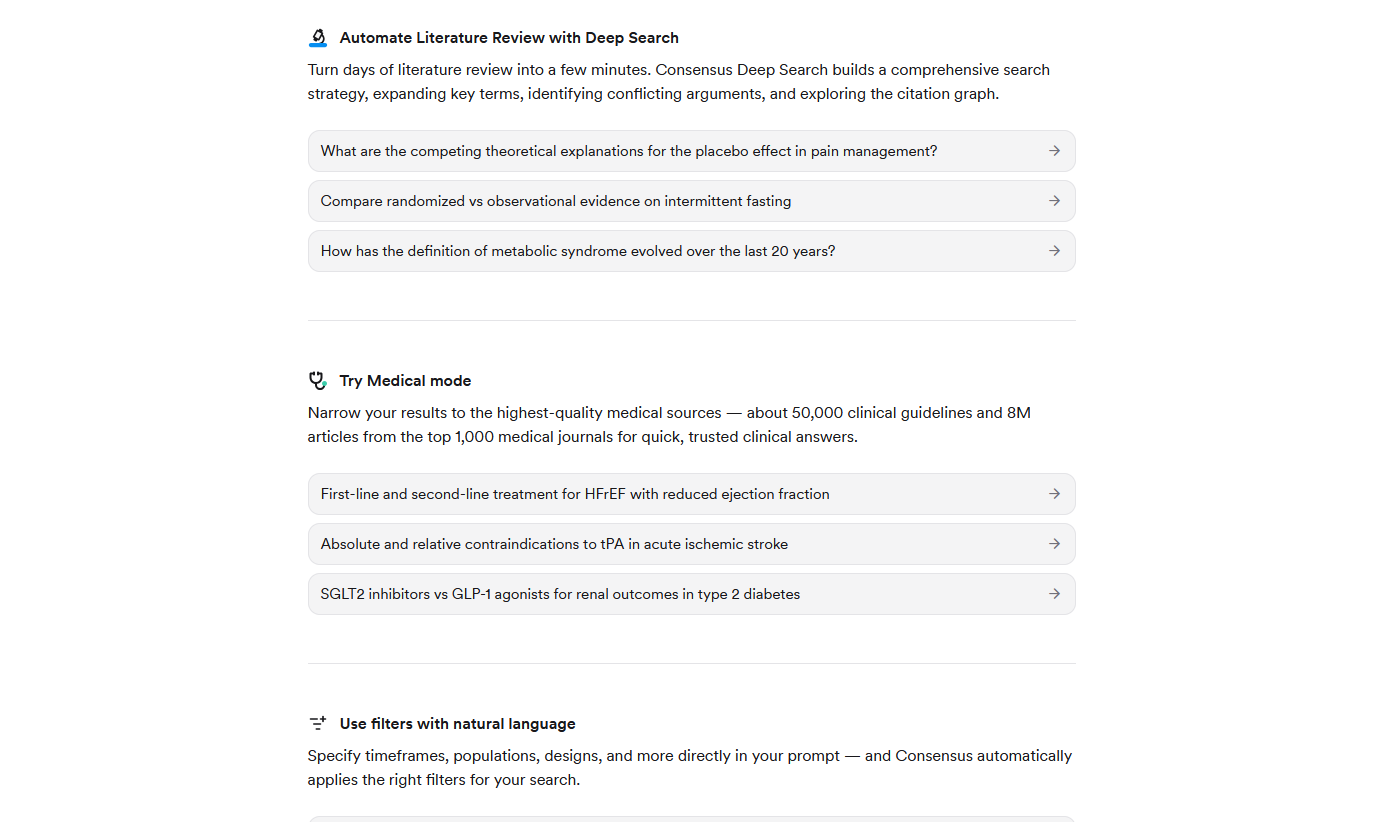Viewport: 1376px width, 822px height.
Task: Open SGLT2 vs GLP-1 renal outcomes example
Action: (692, 594)
